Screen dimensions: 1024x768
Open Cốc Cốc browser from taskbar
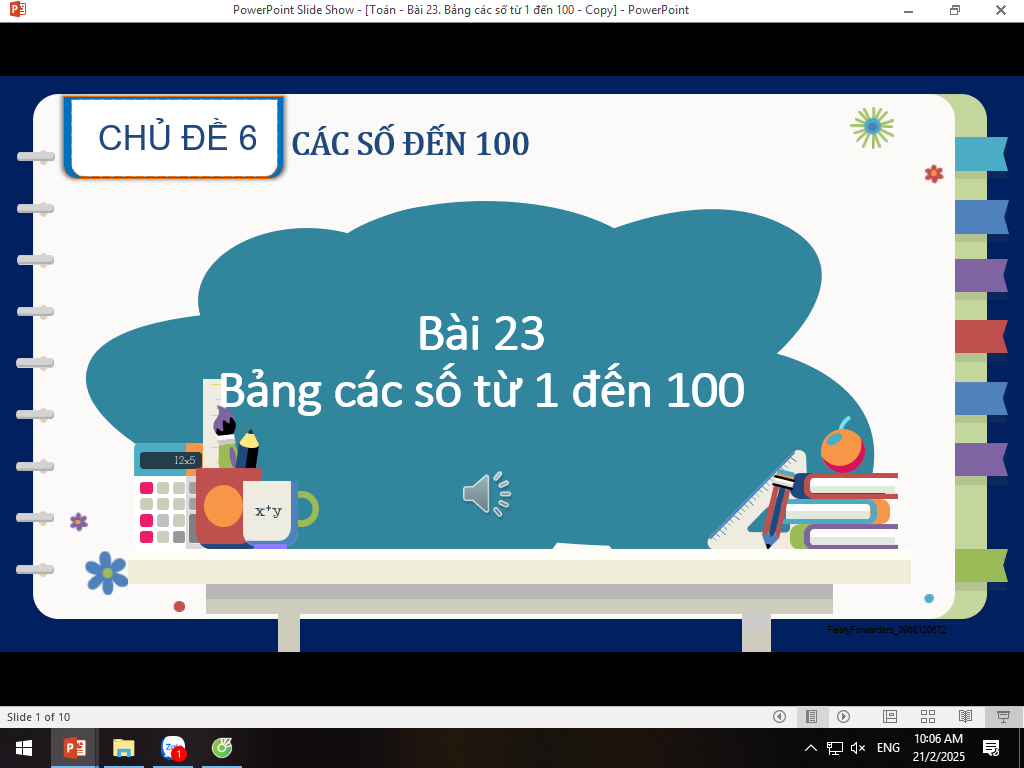(223, 748)
